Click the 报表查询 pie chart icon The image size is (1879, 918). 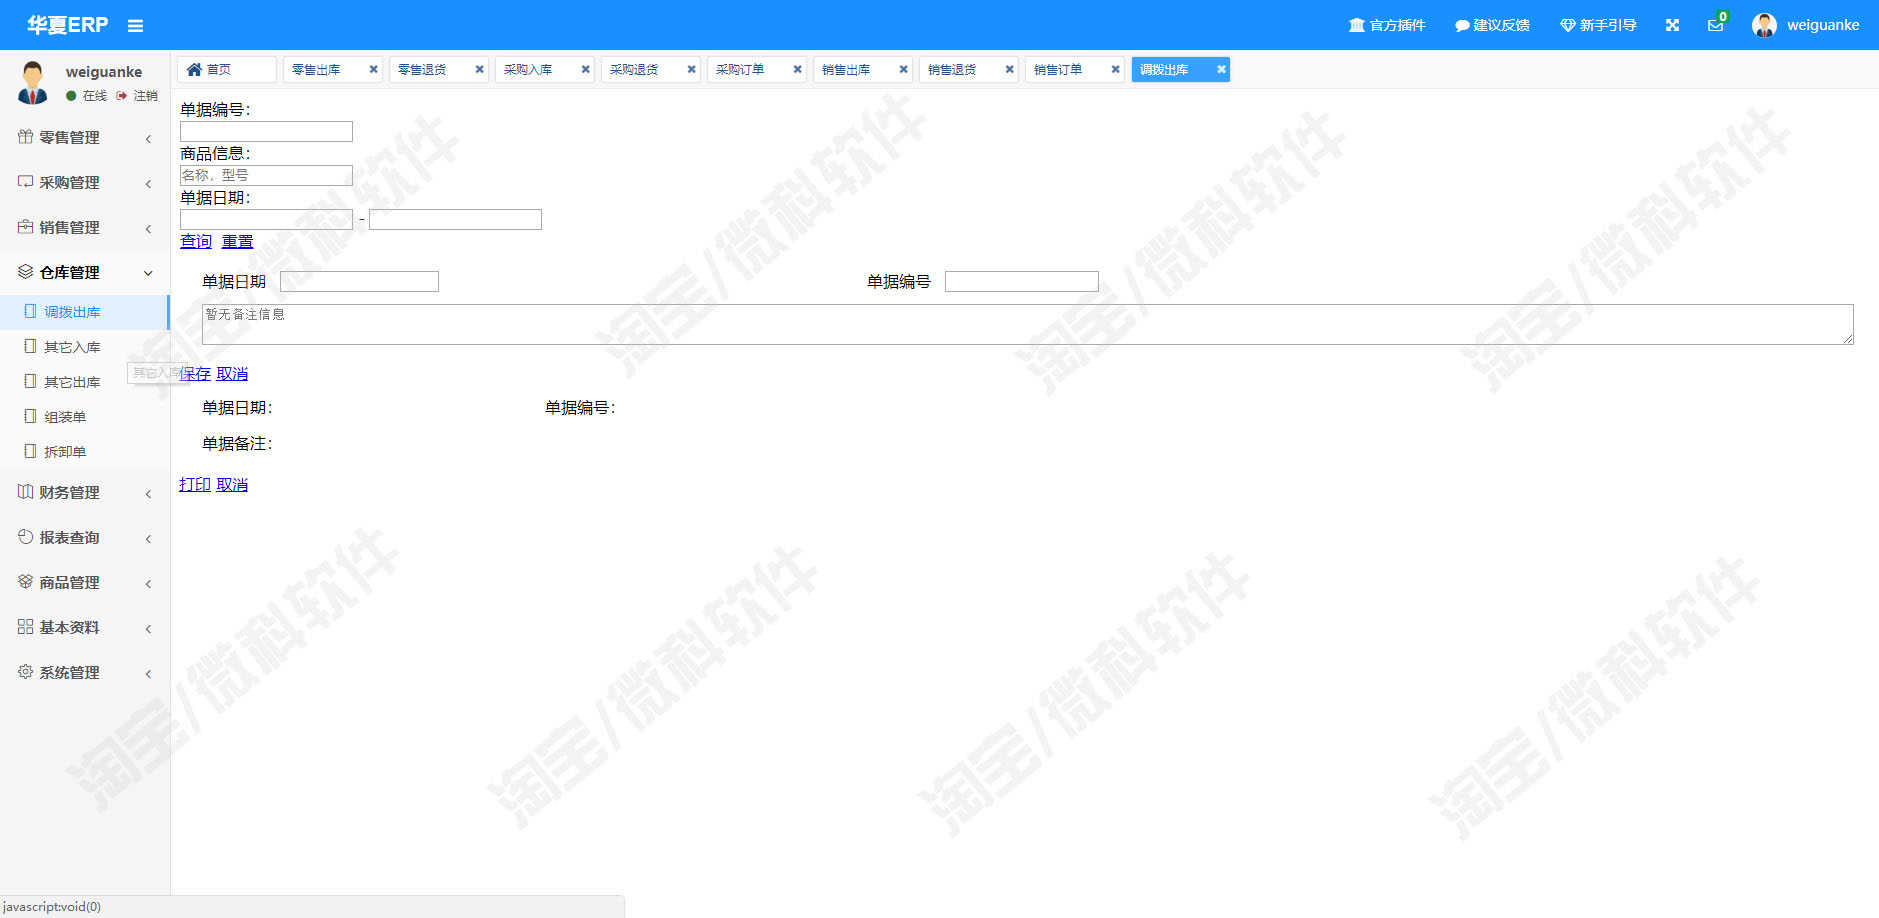(x=26, y=537)
